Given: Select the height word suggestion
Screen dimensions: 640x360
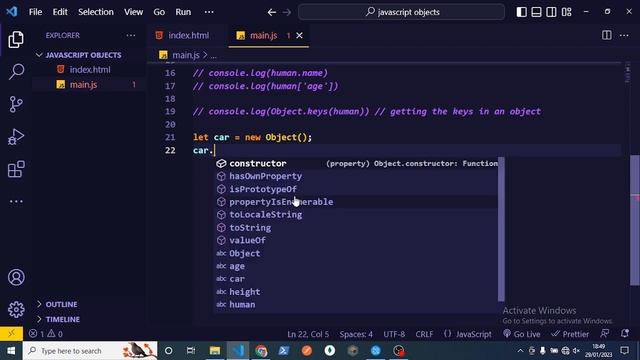Looking at the screenshot, I should tap(356, 292).
